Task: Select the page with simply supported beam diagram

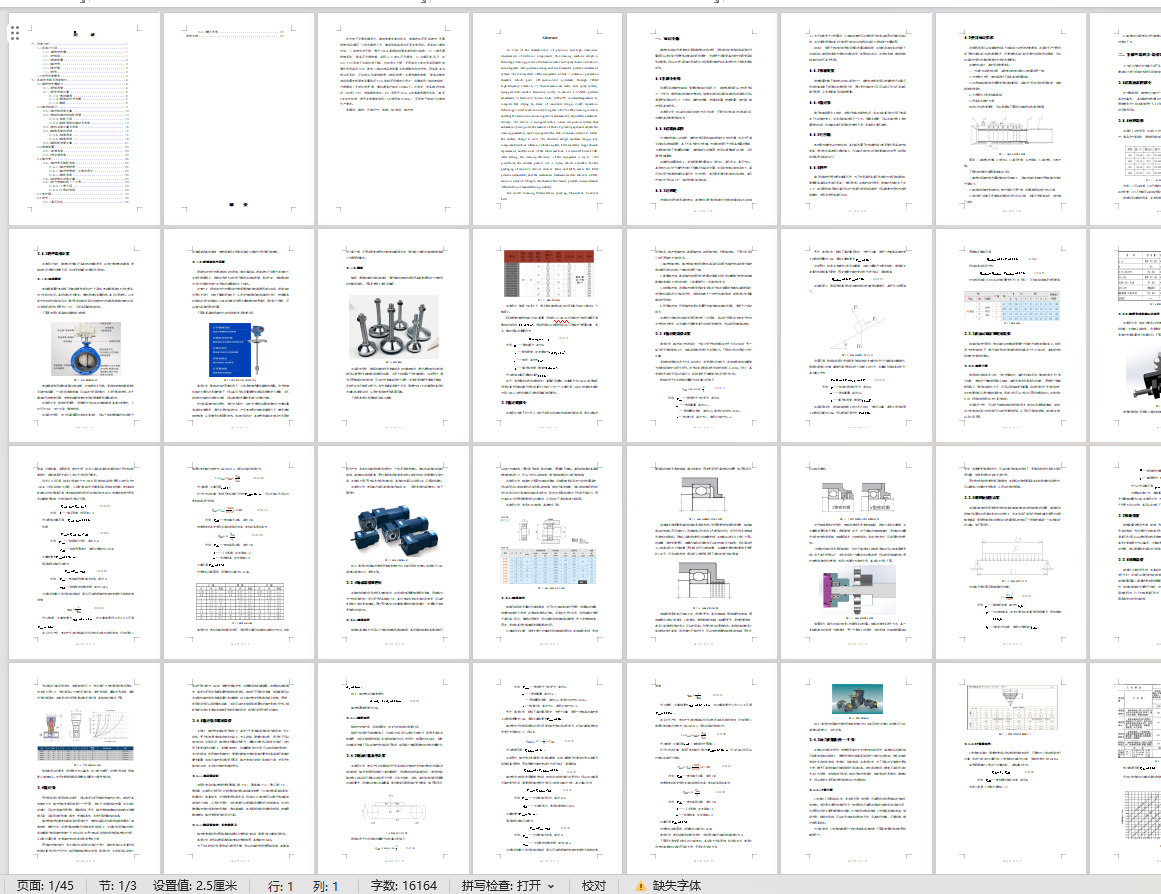Action: 1011,552
